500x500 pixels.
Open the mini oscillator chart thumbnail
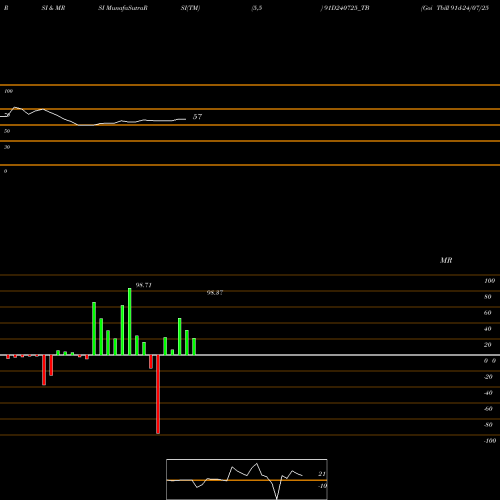click(247, 479)
